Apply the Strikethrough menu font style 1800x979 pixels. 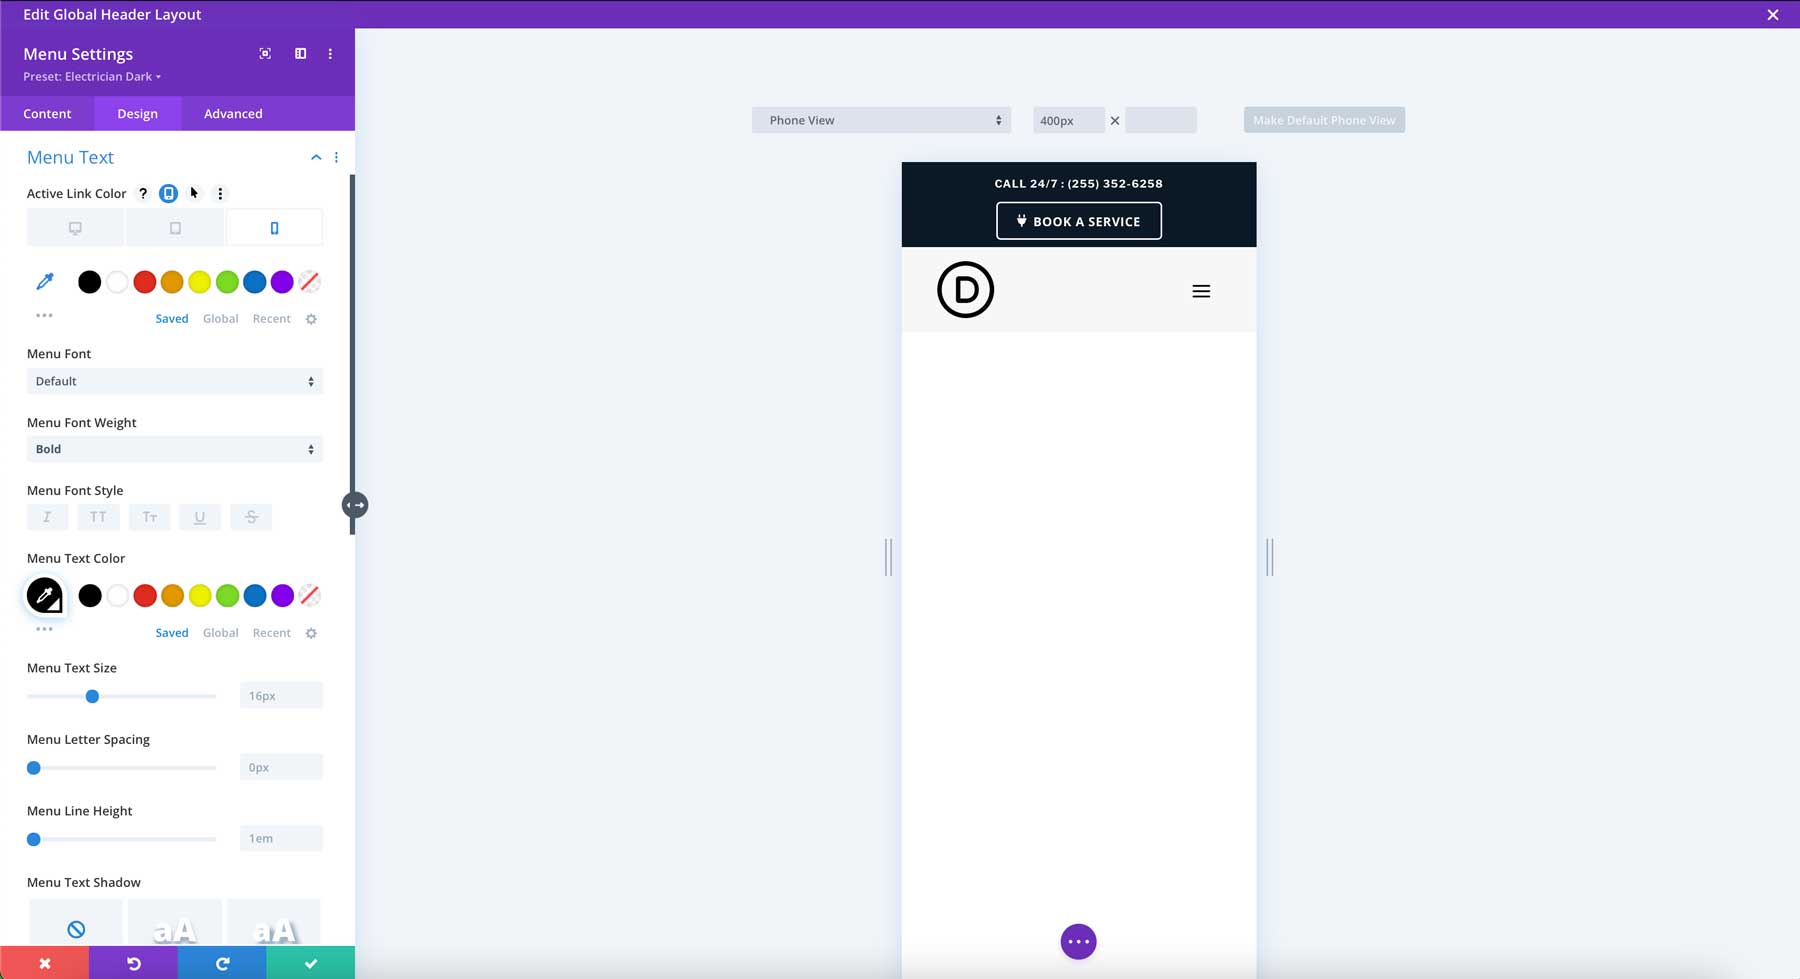pyautogui.click(x=251, y=516)
